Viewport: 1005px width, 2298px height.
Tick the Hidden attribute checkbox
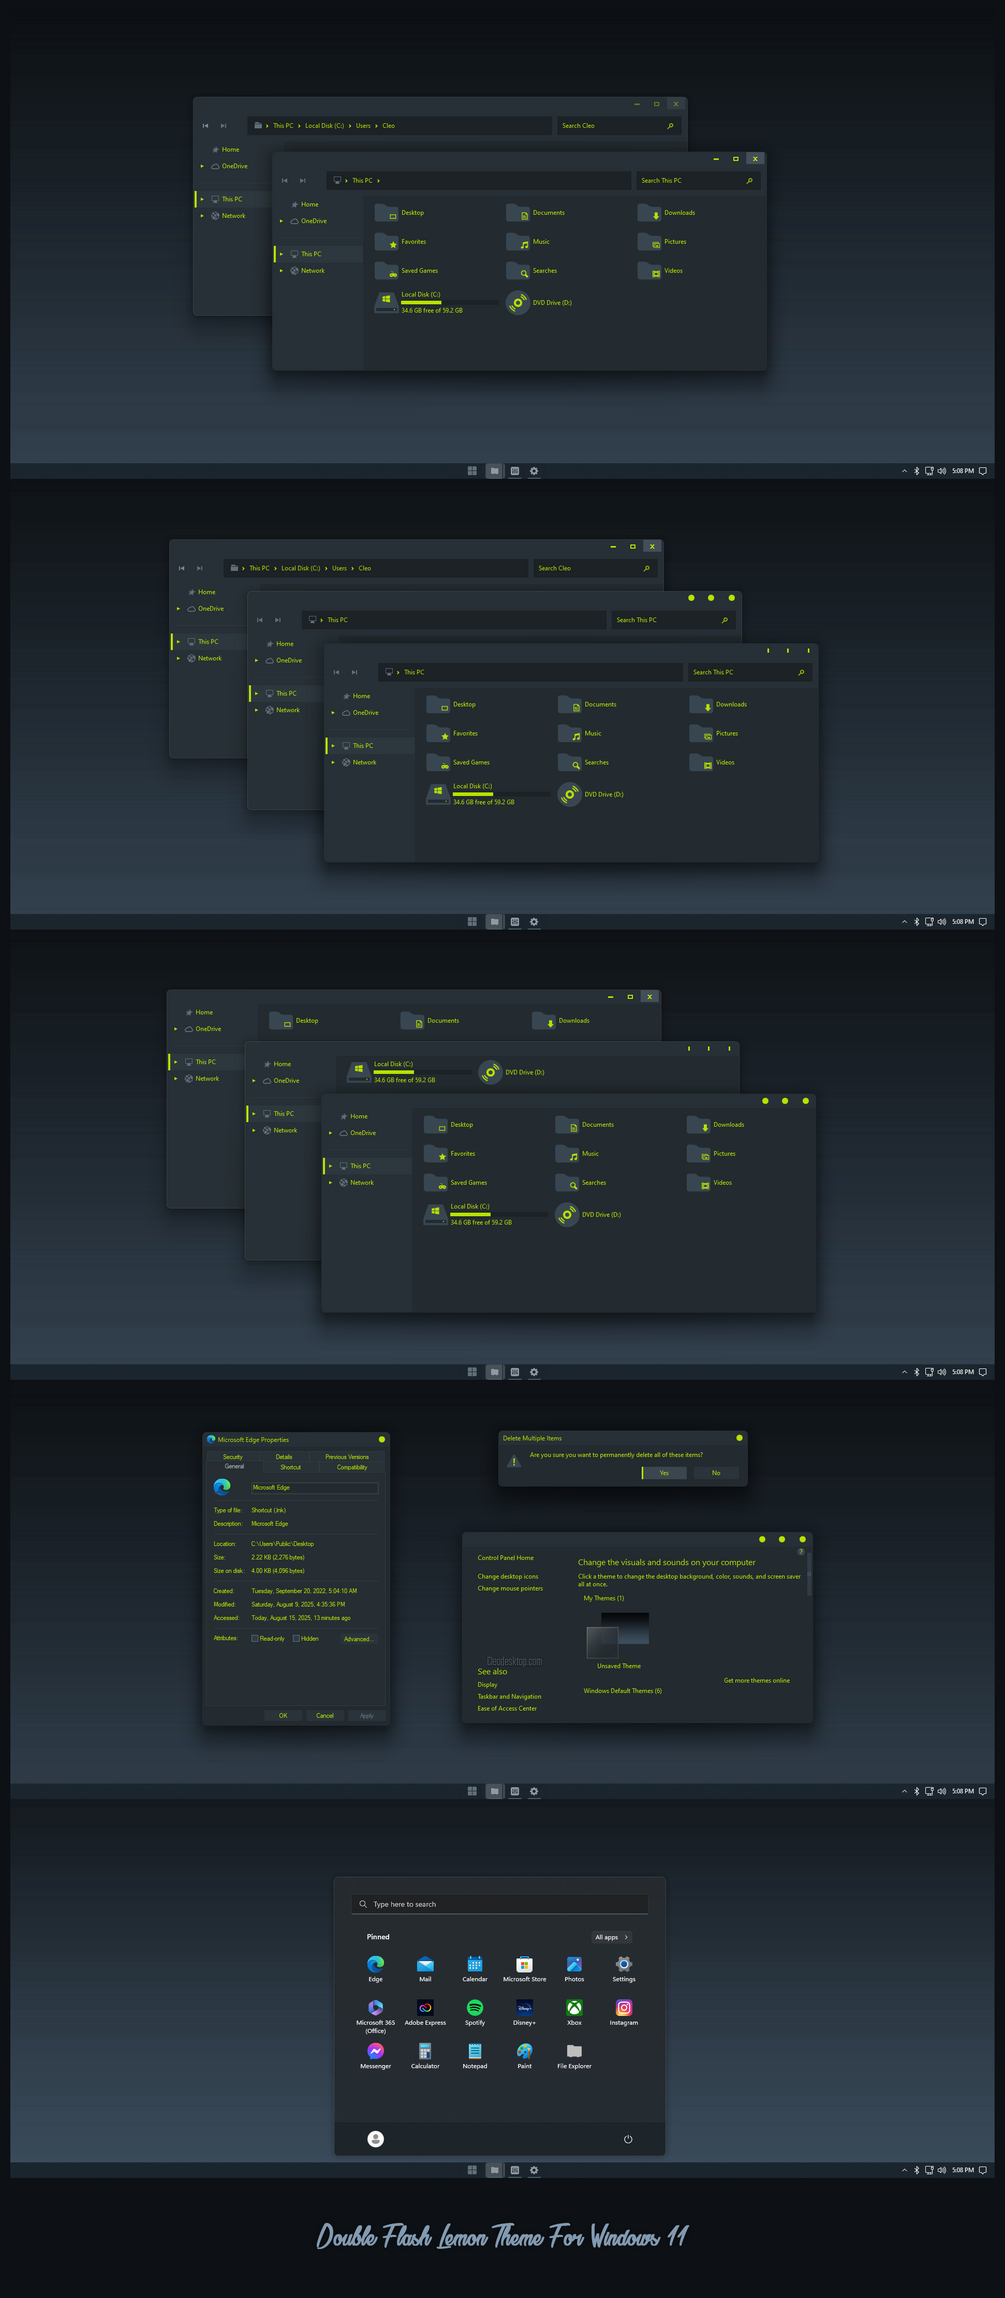(296, 1638)
